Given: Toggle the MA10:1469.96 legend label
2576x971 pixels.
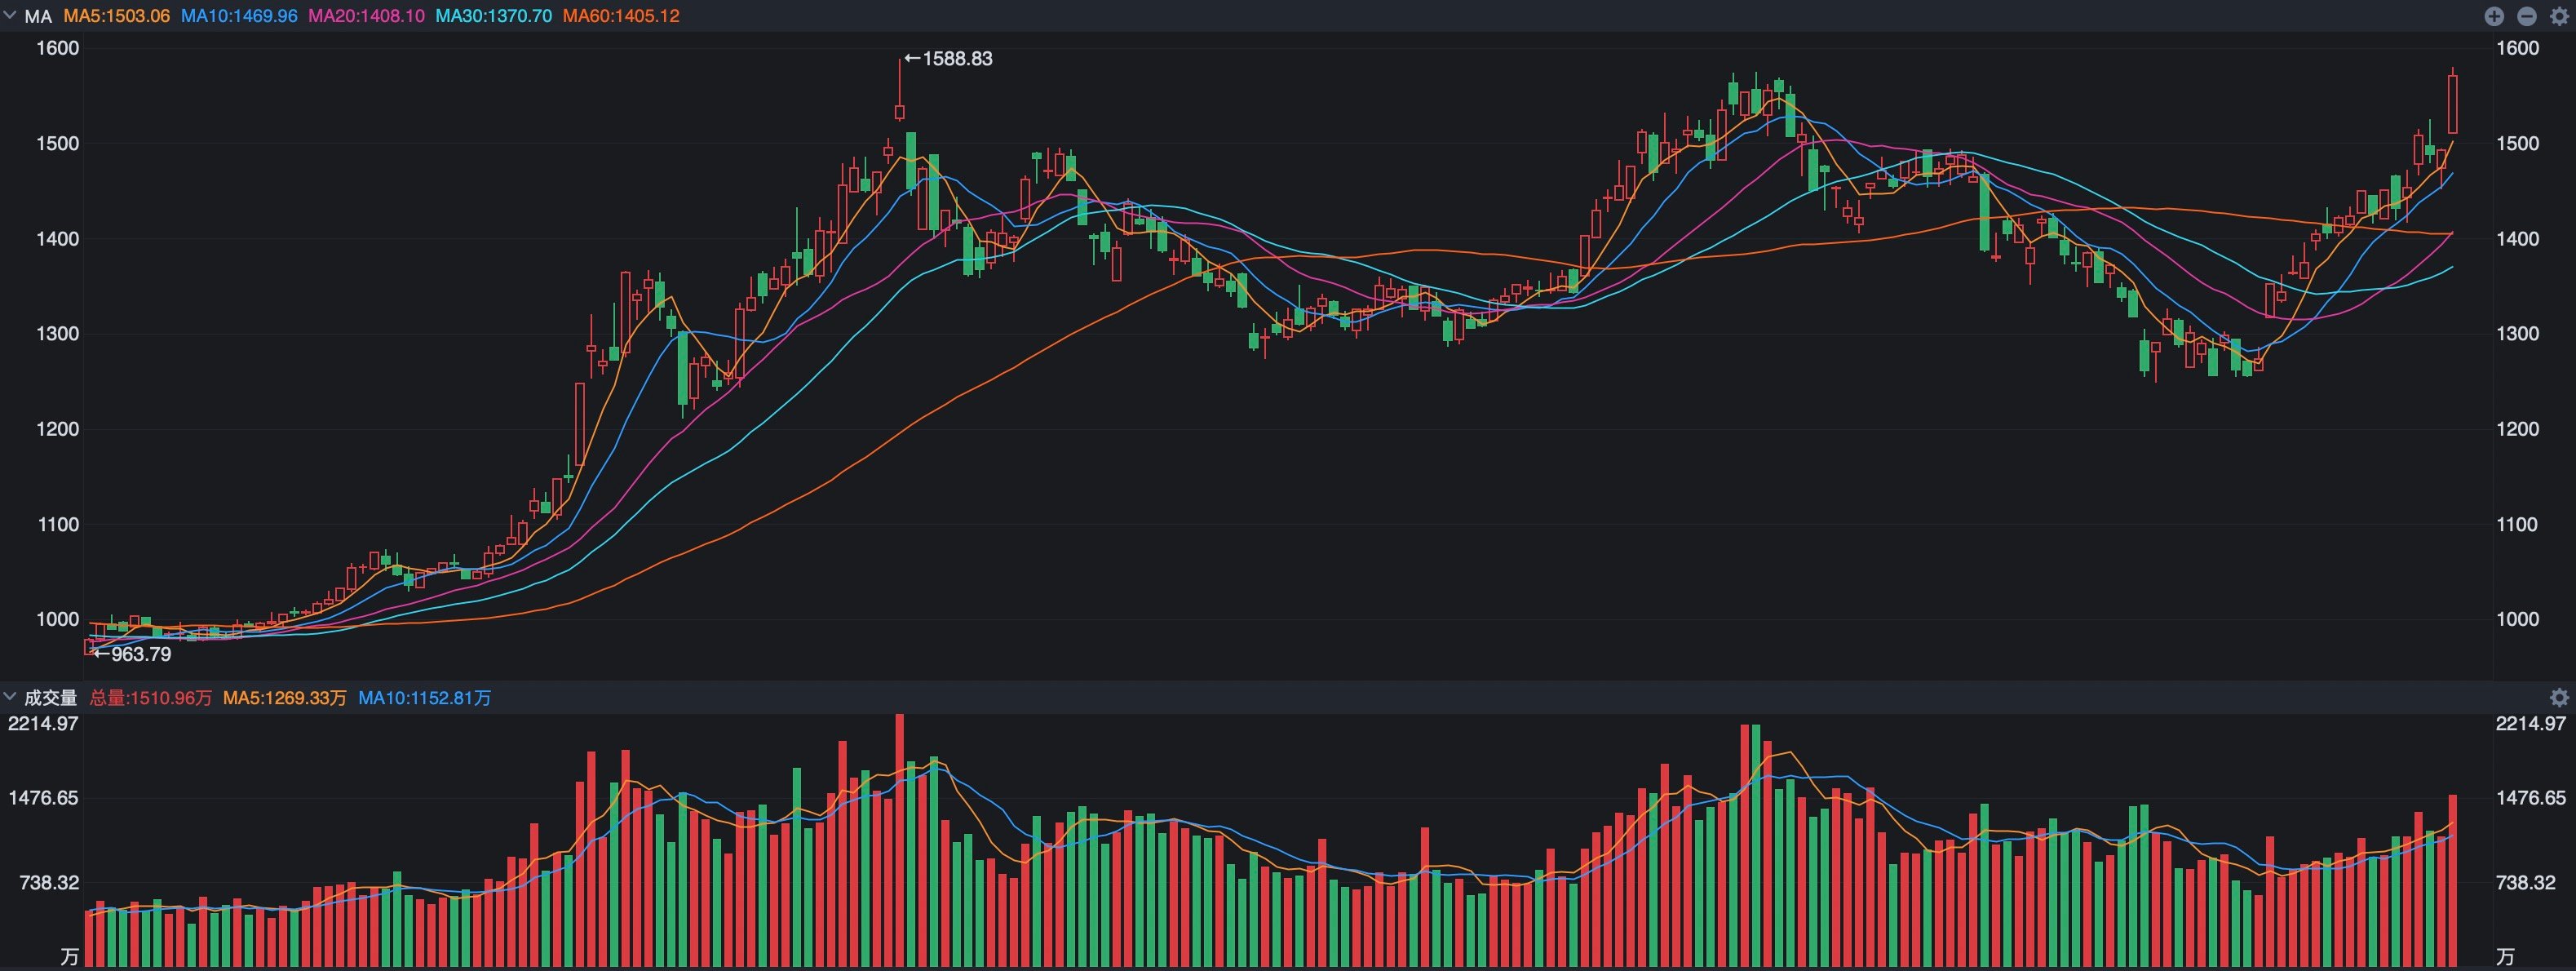Looking at the screenshot, I should click(x=239, y=16).
